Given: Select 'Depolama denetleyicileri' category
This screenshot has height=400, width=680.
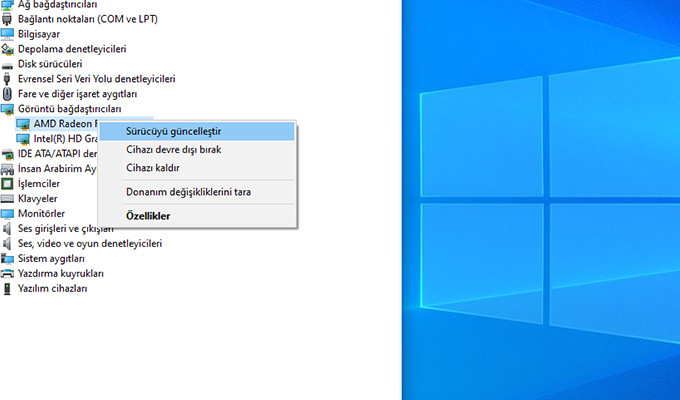Looking at the screenshot, I should pyautogui.click(x=72, y=49).
